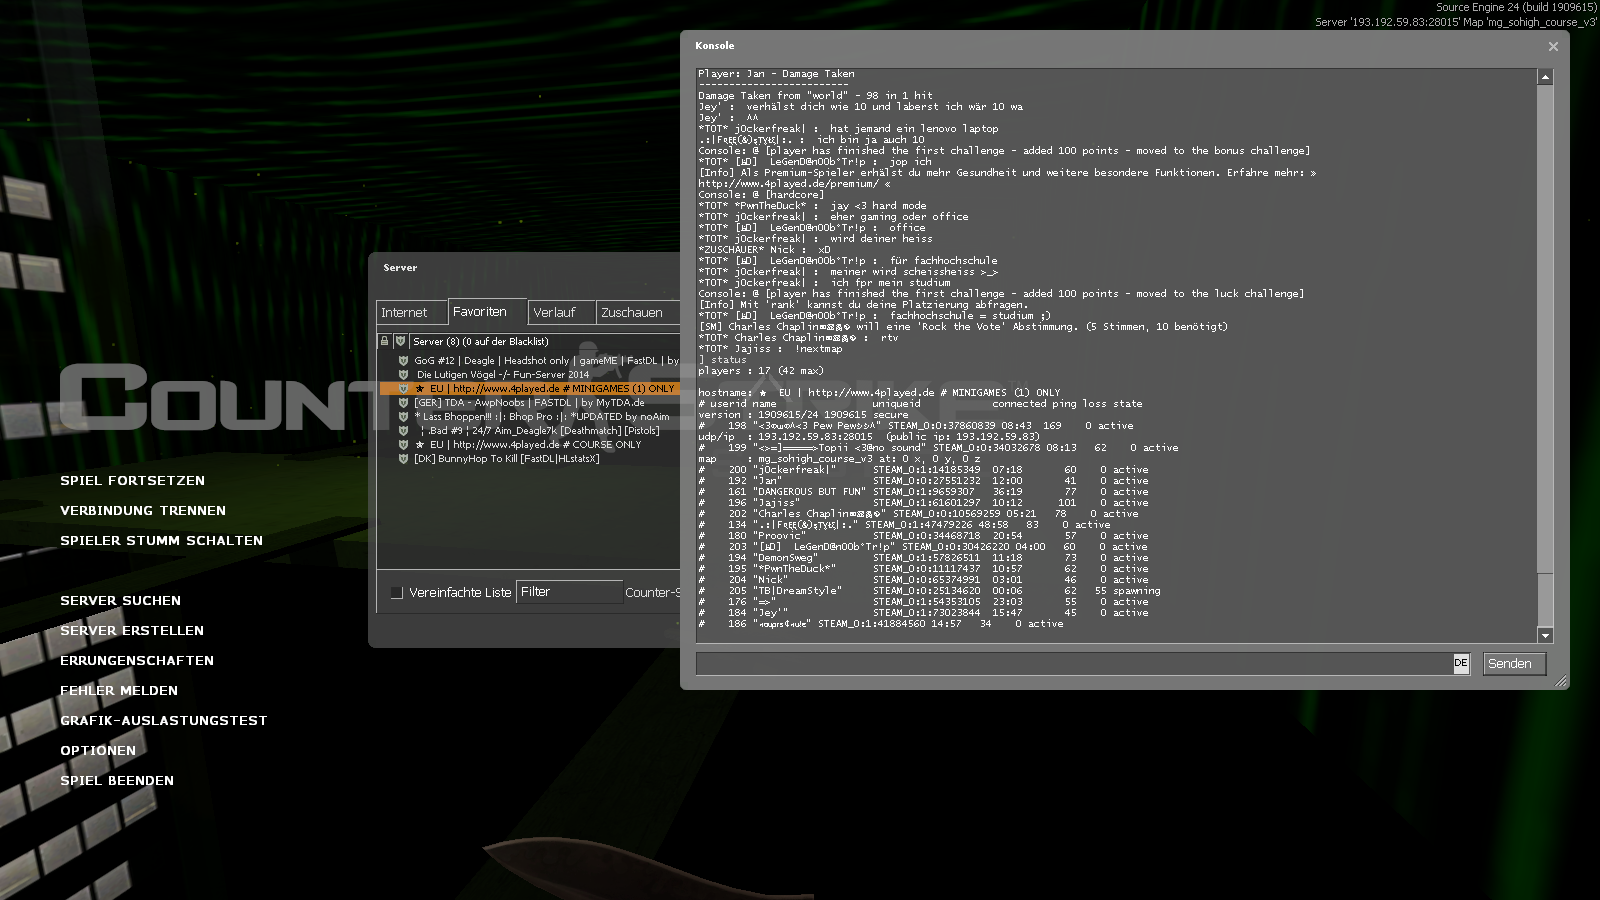Sort by the Server (8) column header
1600x900 pixels.
(545, 341)
